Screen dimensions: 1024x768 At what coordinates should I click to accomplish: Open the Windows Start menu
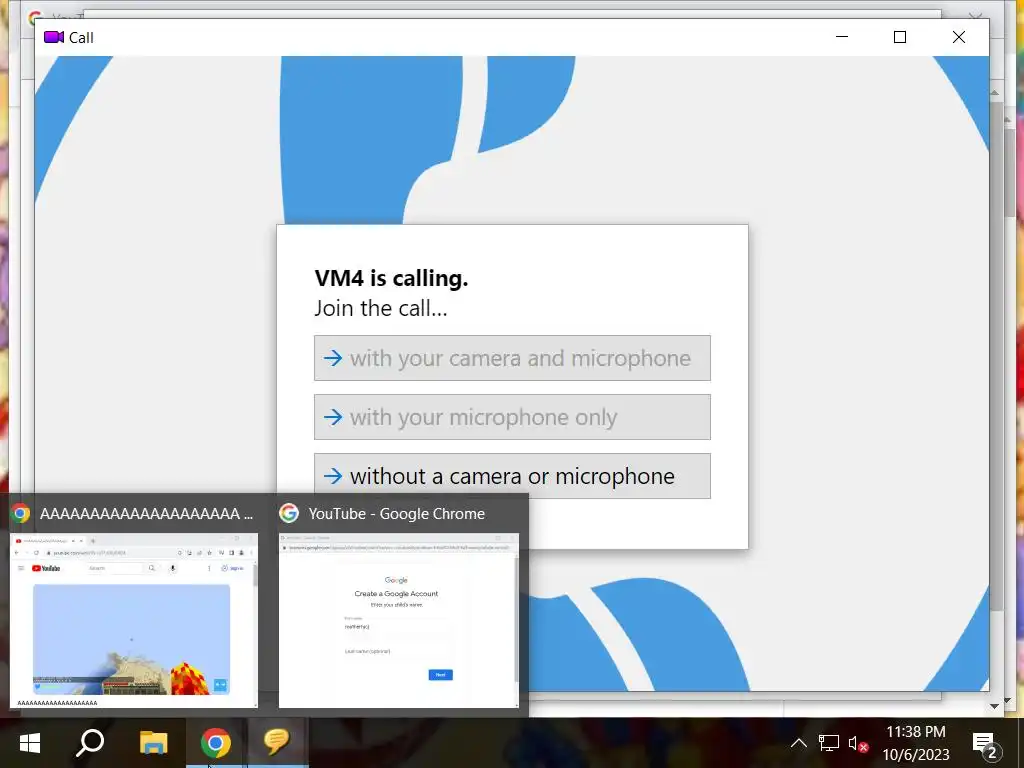pyautogui.click(x=29, y=743)
